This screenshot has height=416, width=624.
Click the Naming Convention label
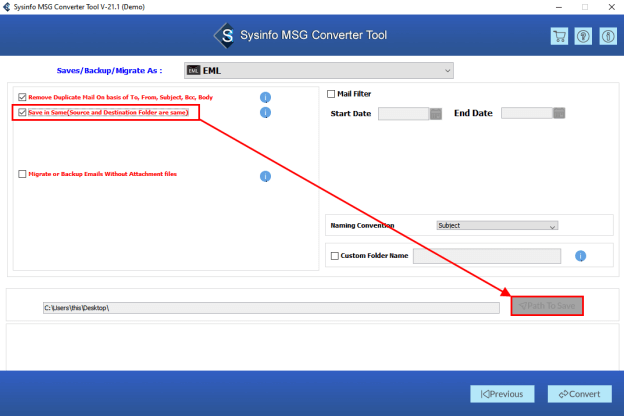(363, 225)
